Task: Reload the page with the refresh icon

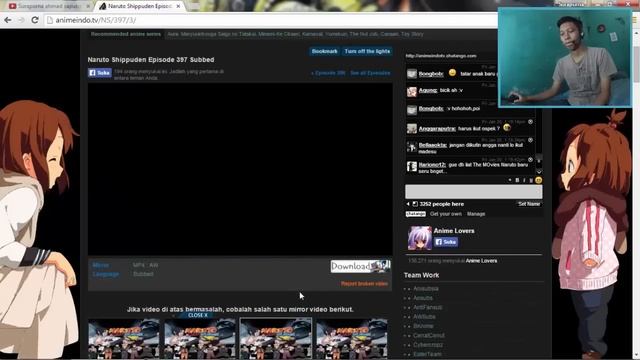Action: coord(35,20)
